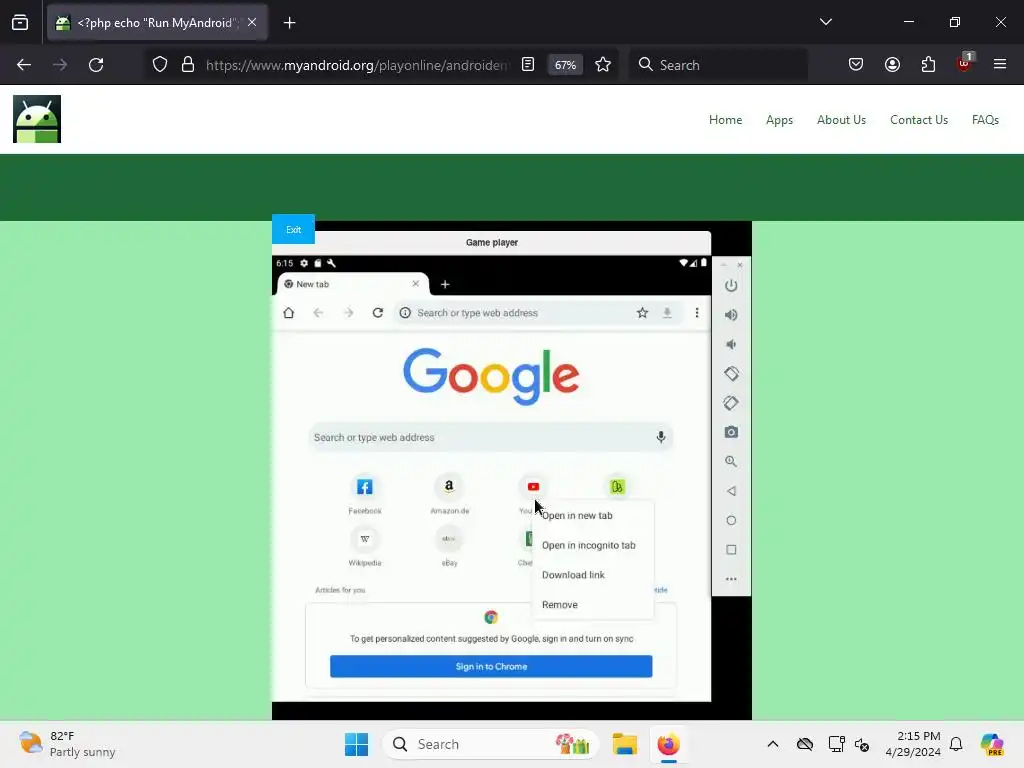Click Firefox Search box
The height and width of the screenshot is (768, 1024).
(718, 65)
